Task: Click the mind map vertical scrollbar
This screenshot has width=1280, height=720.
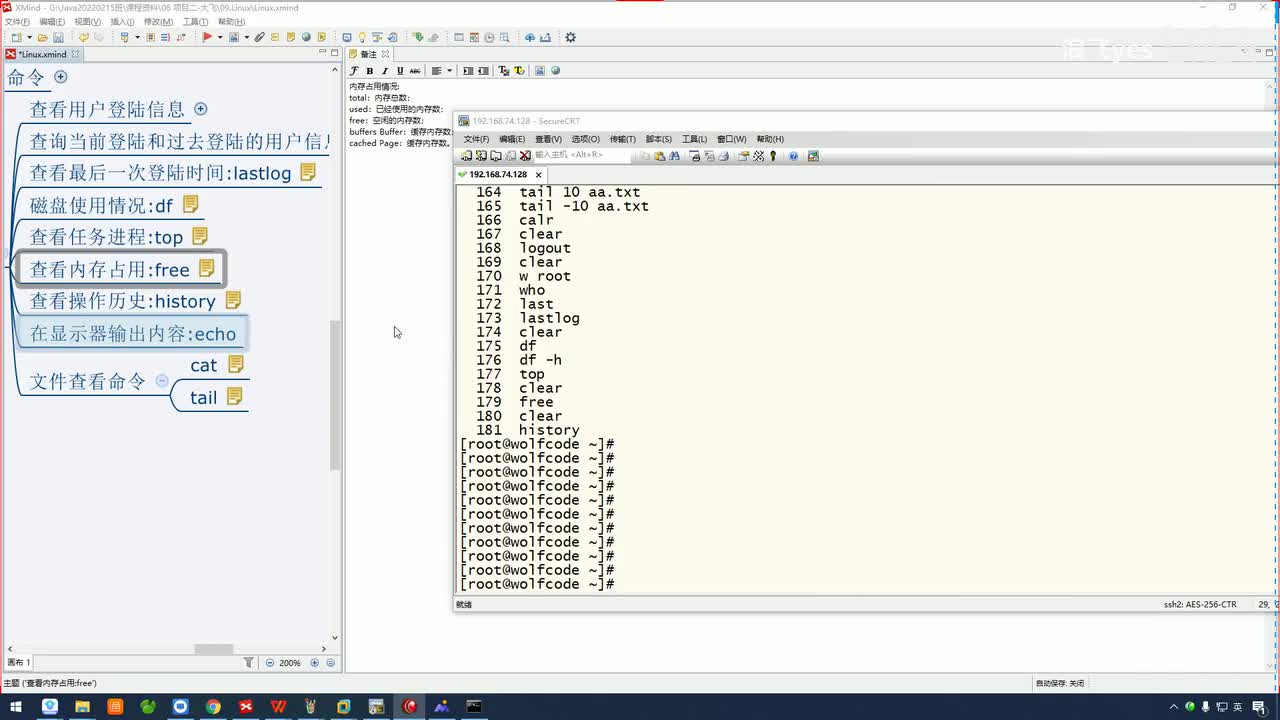Action: pyautogui.click(x=335, y=395)
